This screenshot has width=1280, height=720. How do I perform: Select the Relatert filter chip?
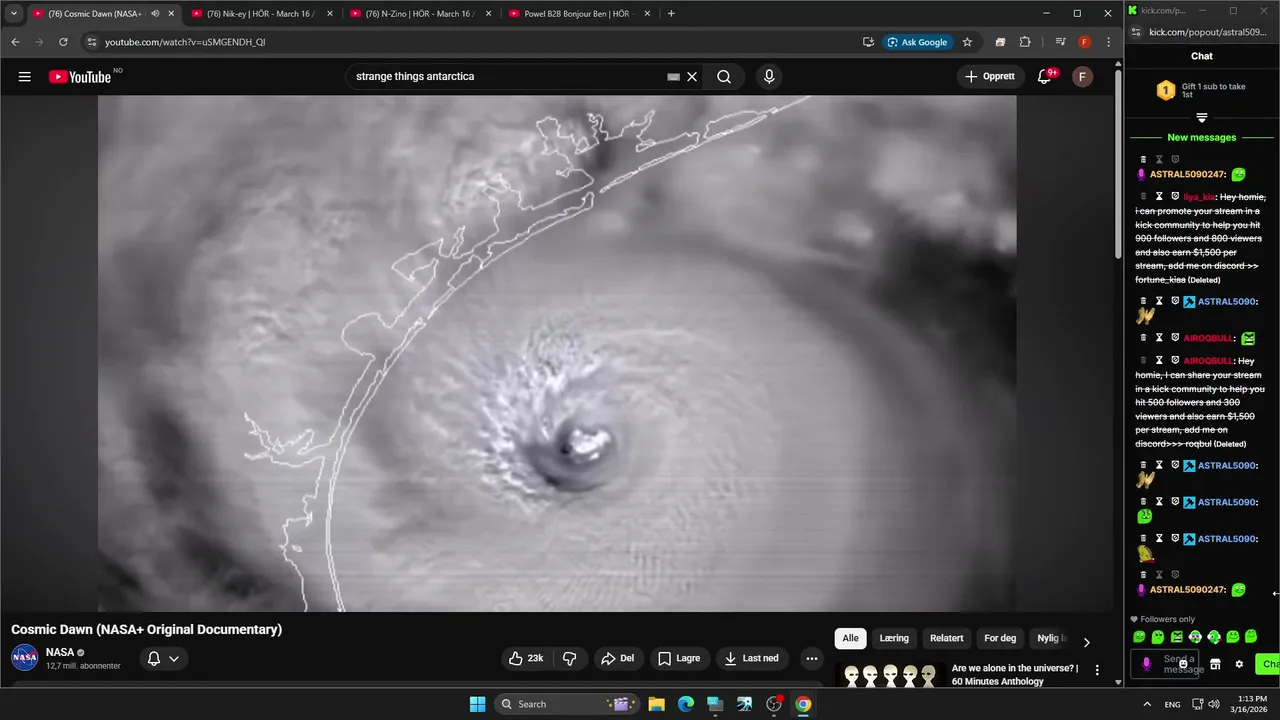pos(947,638)
